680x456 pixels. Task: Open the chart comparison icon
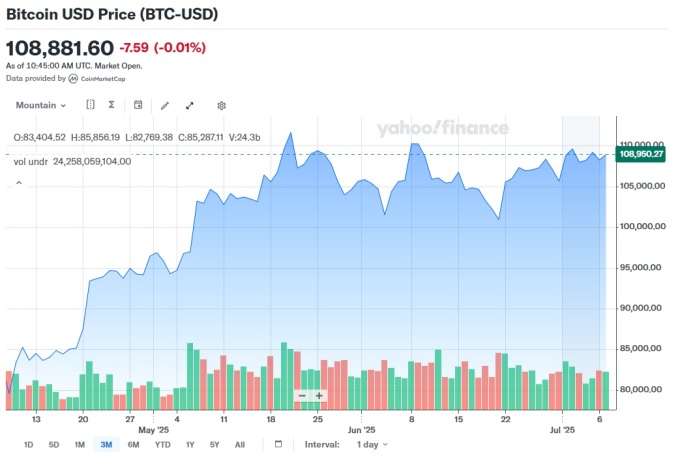pos(90,105)
